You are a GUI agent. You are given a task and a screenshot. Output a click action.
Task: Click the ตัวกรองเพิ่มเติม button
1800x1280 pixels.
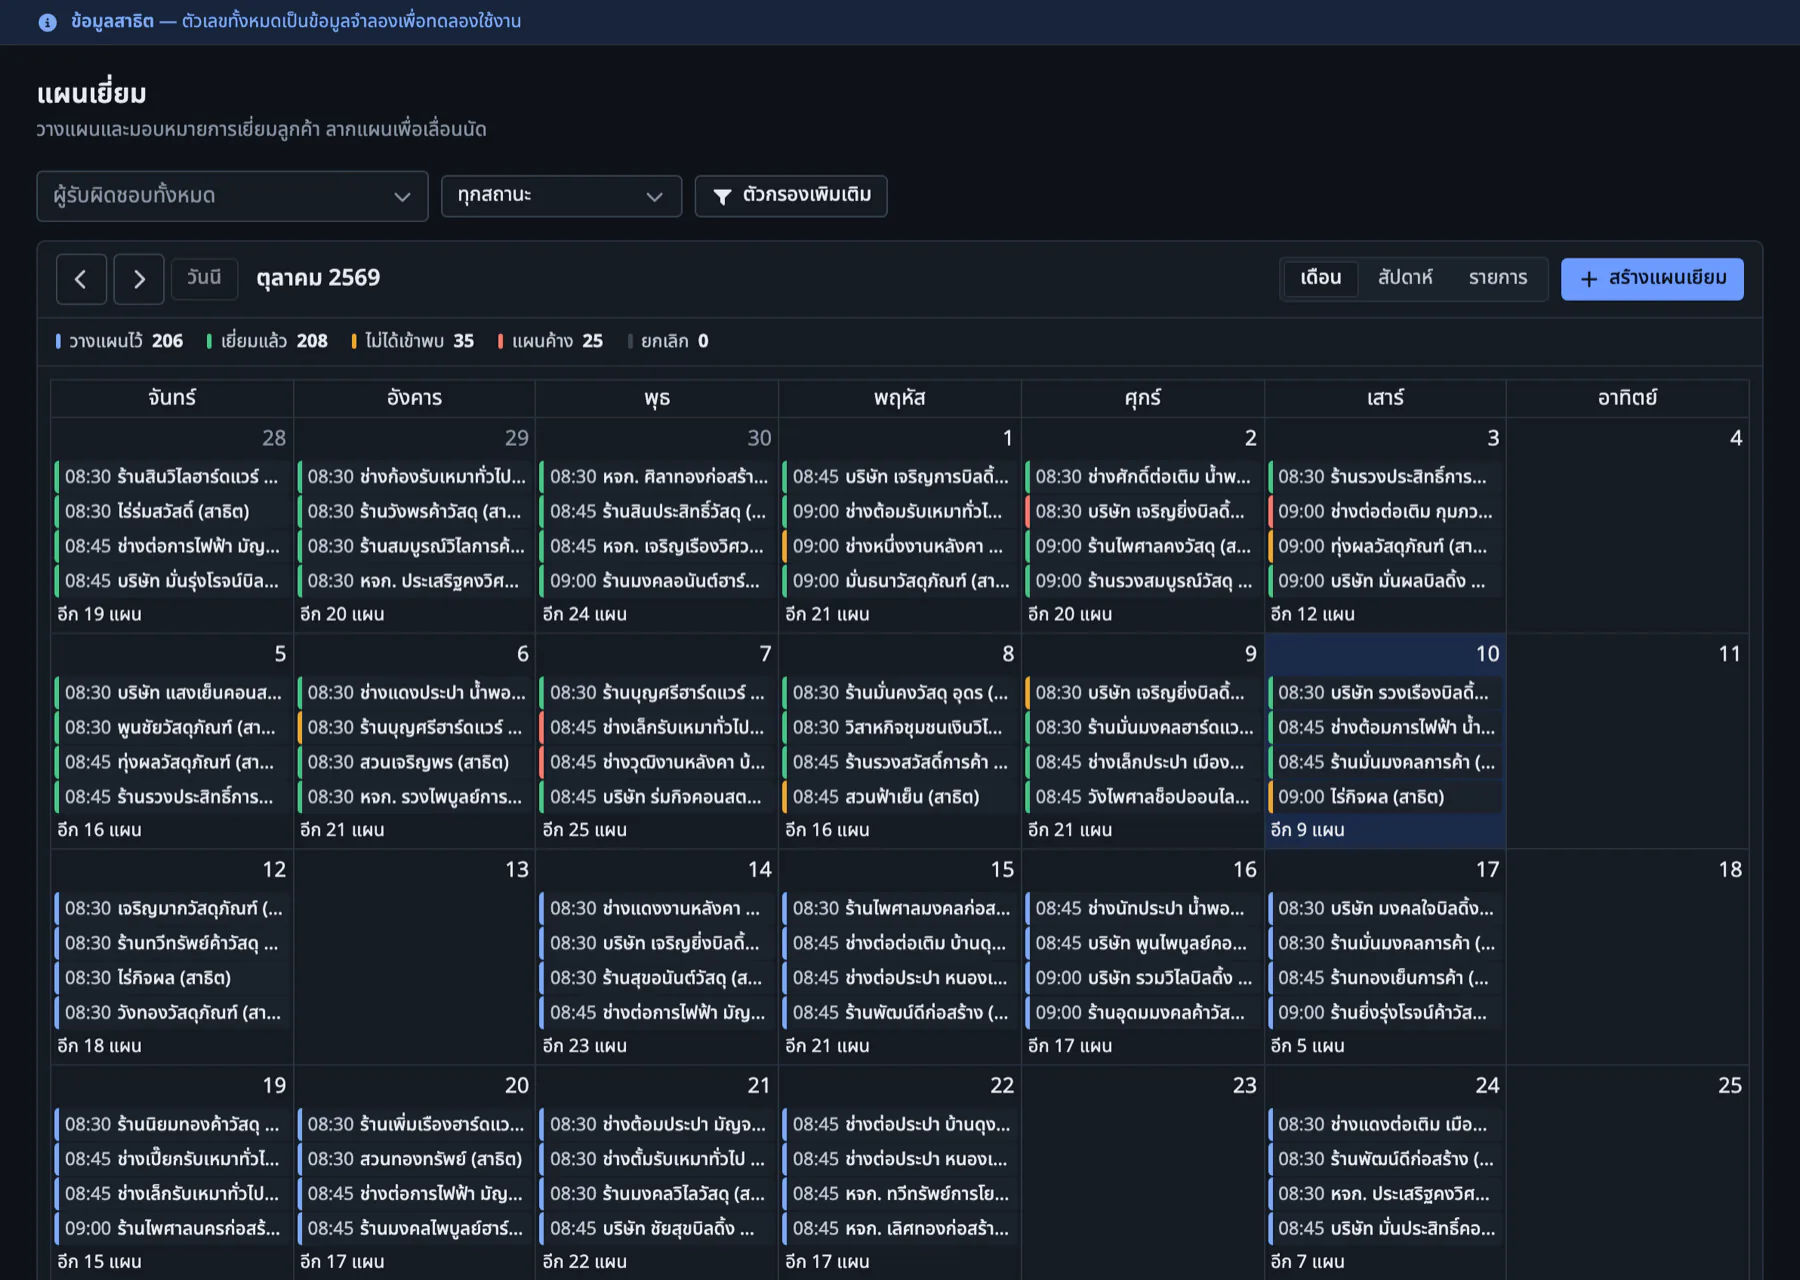coord(791,196)
